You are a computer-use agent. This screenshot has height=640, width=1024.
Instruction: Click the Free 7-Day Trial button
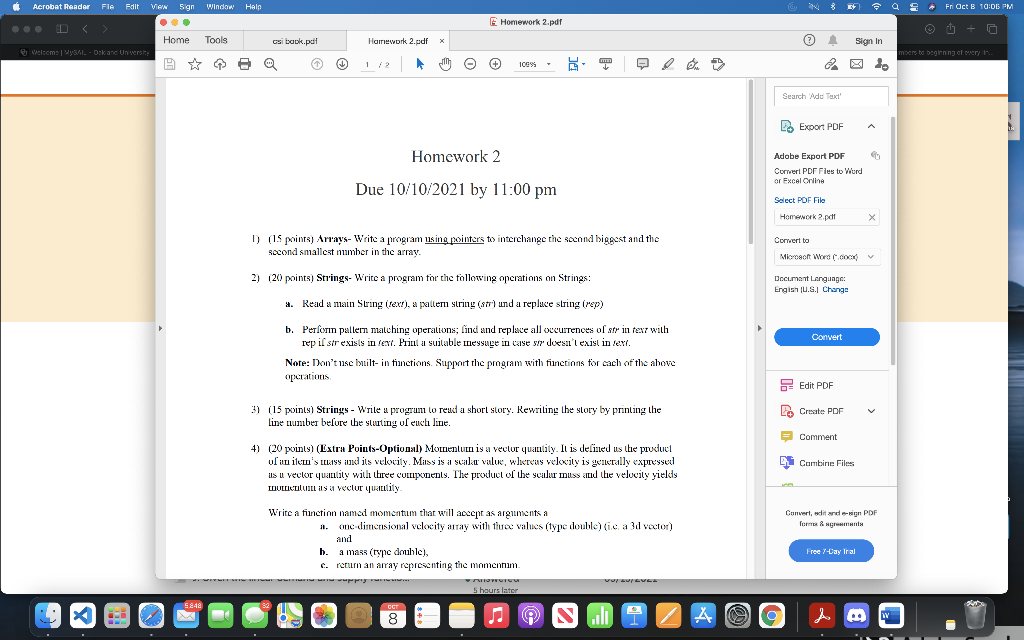pyautogui.click(x=830, y=551)
